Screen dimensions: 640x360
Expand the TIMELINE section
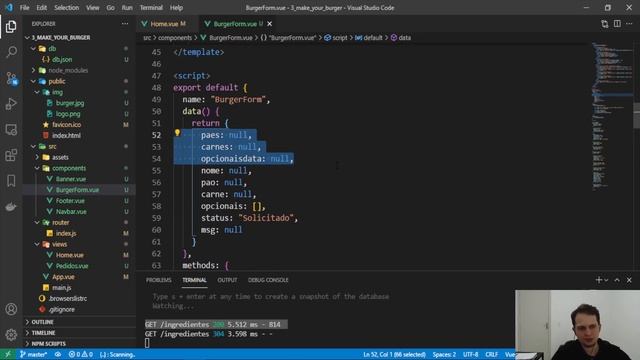(79, 333)
